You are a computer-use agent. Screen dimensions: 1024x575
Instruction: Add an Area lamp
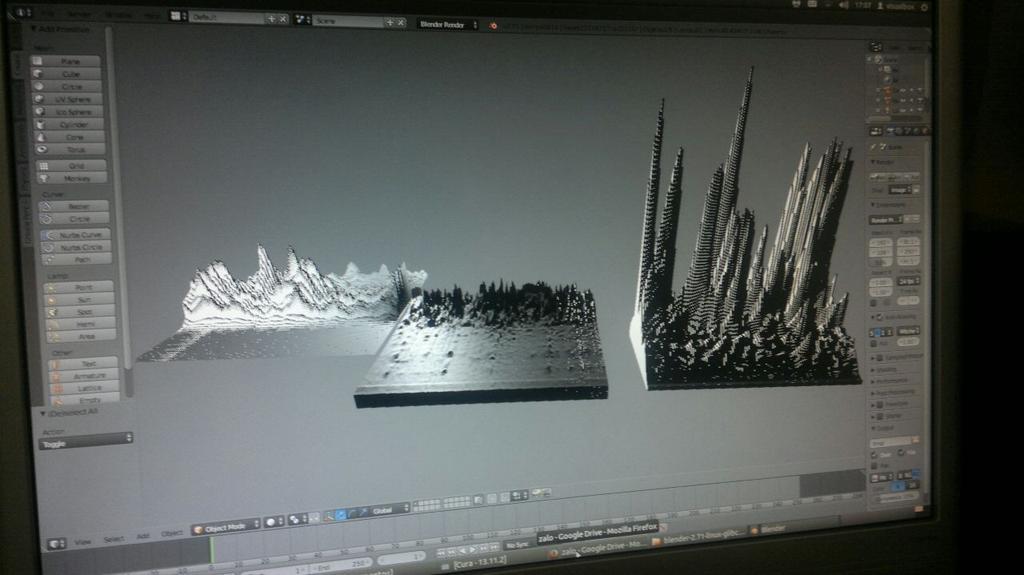pos(82,336)
